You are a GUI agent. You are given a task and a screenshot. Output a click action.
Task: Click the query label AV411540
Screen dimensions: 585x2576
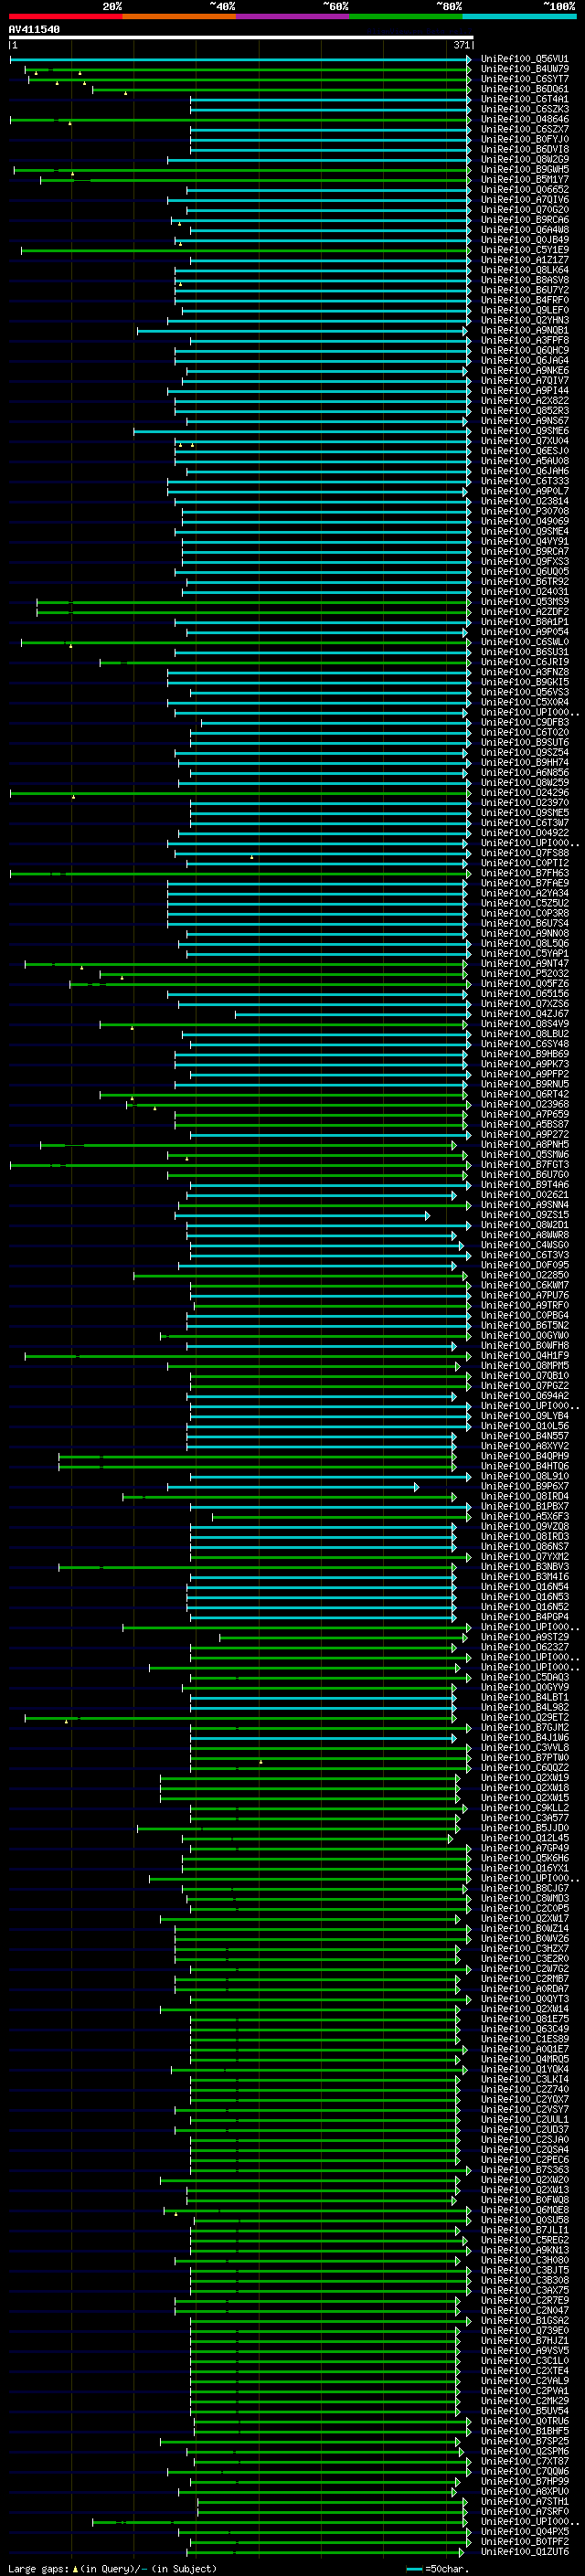click(34, 30)
